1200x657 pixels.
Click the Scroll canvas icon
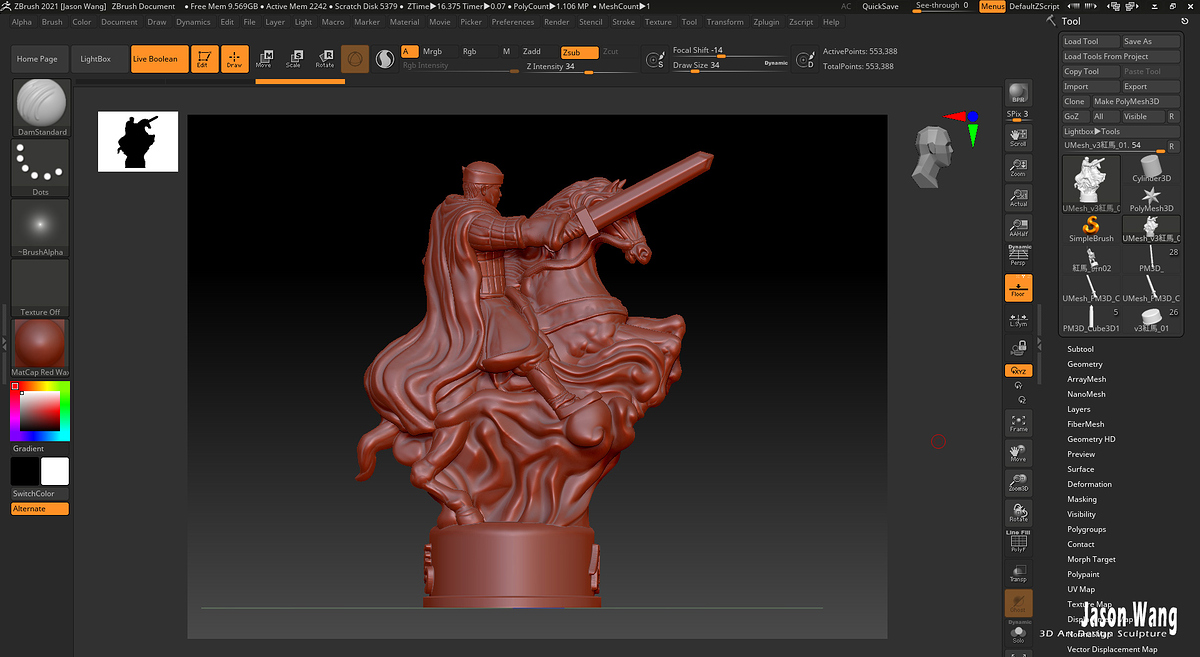click(x=1018, y=136)
